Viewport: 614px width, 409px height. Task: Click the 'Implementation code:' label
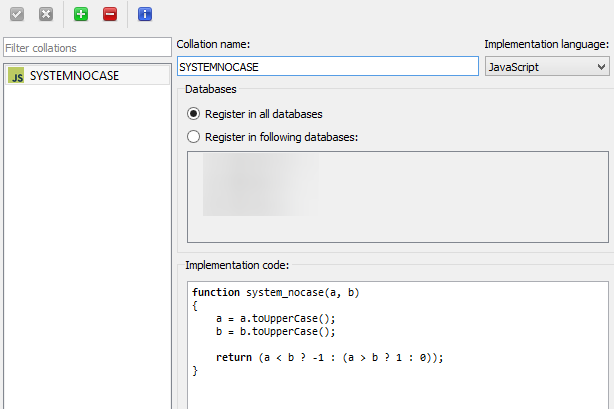(x=236, y=265)
